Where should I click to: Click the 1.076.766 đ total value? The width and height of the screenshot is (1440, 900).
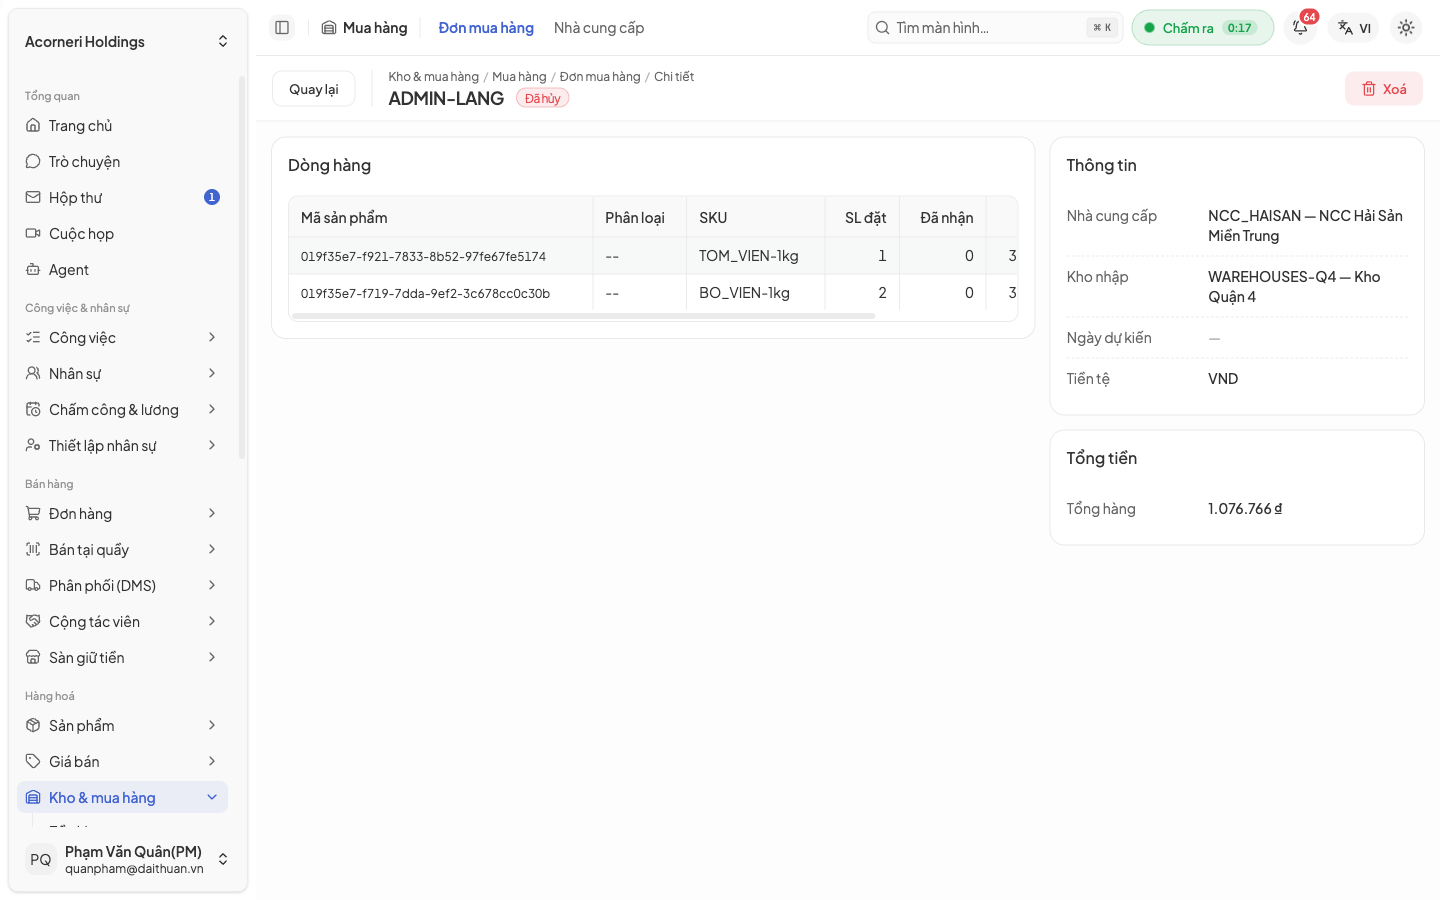tap(1245, 509)
